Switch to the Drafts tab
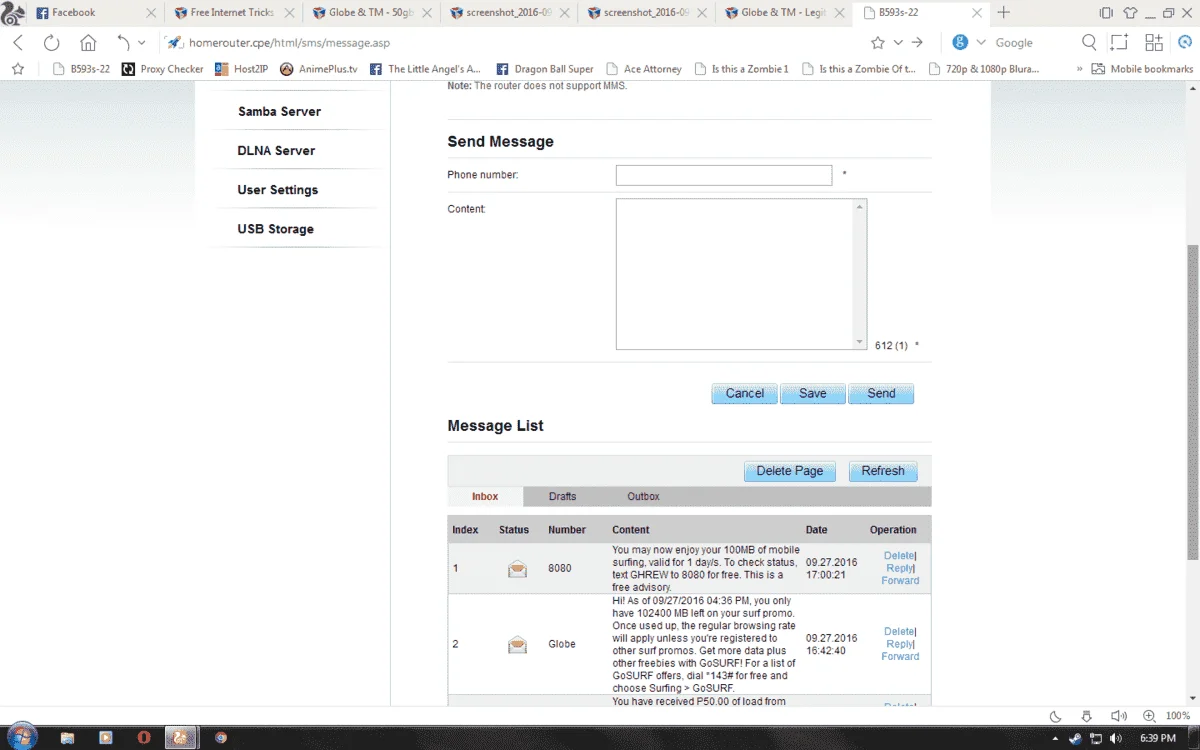Viewport: 1200px width, 750px height. pyautogui.click(x=562, y=496)
